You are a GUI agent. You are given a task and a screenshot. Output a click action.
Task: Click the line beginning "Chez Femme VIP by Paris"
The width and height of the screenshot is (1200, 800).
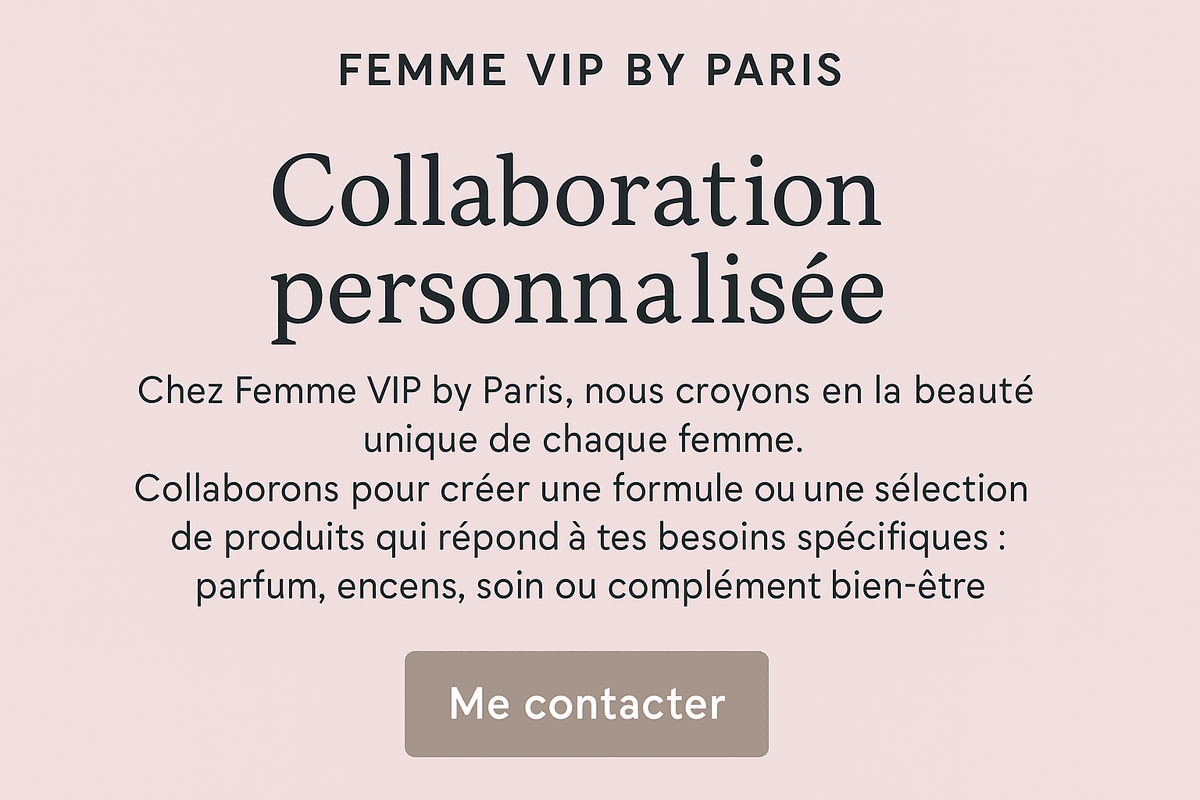click(x=585, y=392)
